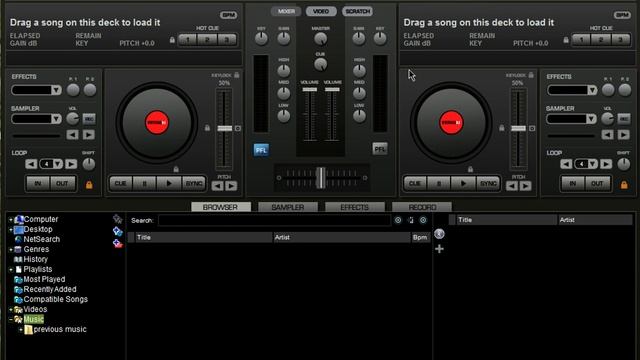Toggle right deck keylock padlock
The width and height of the screenshot is (640, 360).
click(531, 75)
